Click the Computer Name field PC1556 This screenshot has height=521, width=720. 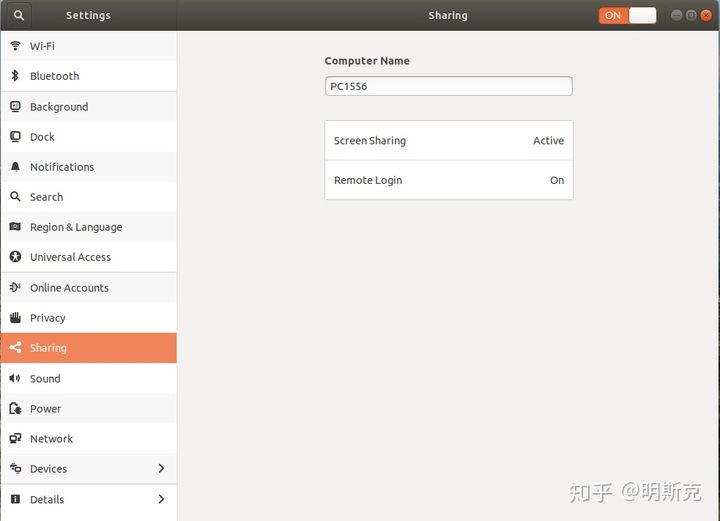point(449,86)
